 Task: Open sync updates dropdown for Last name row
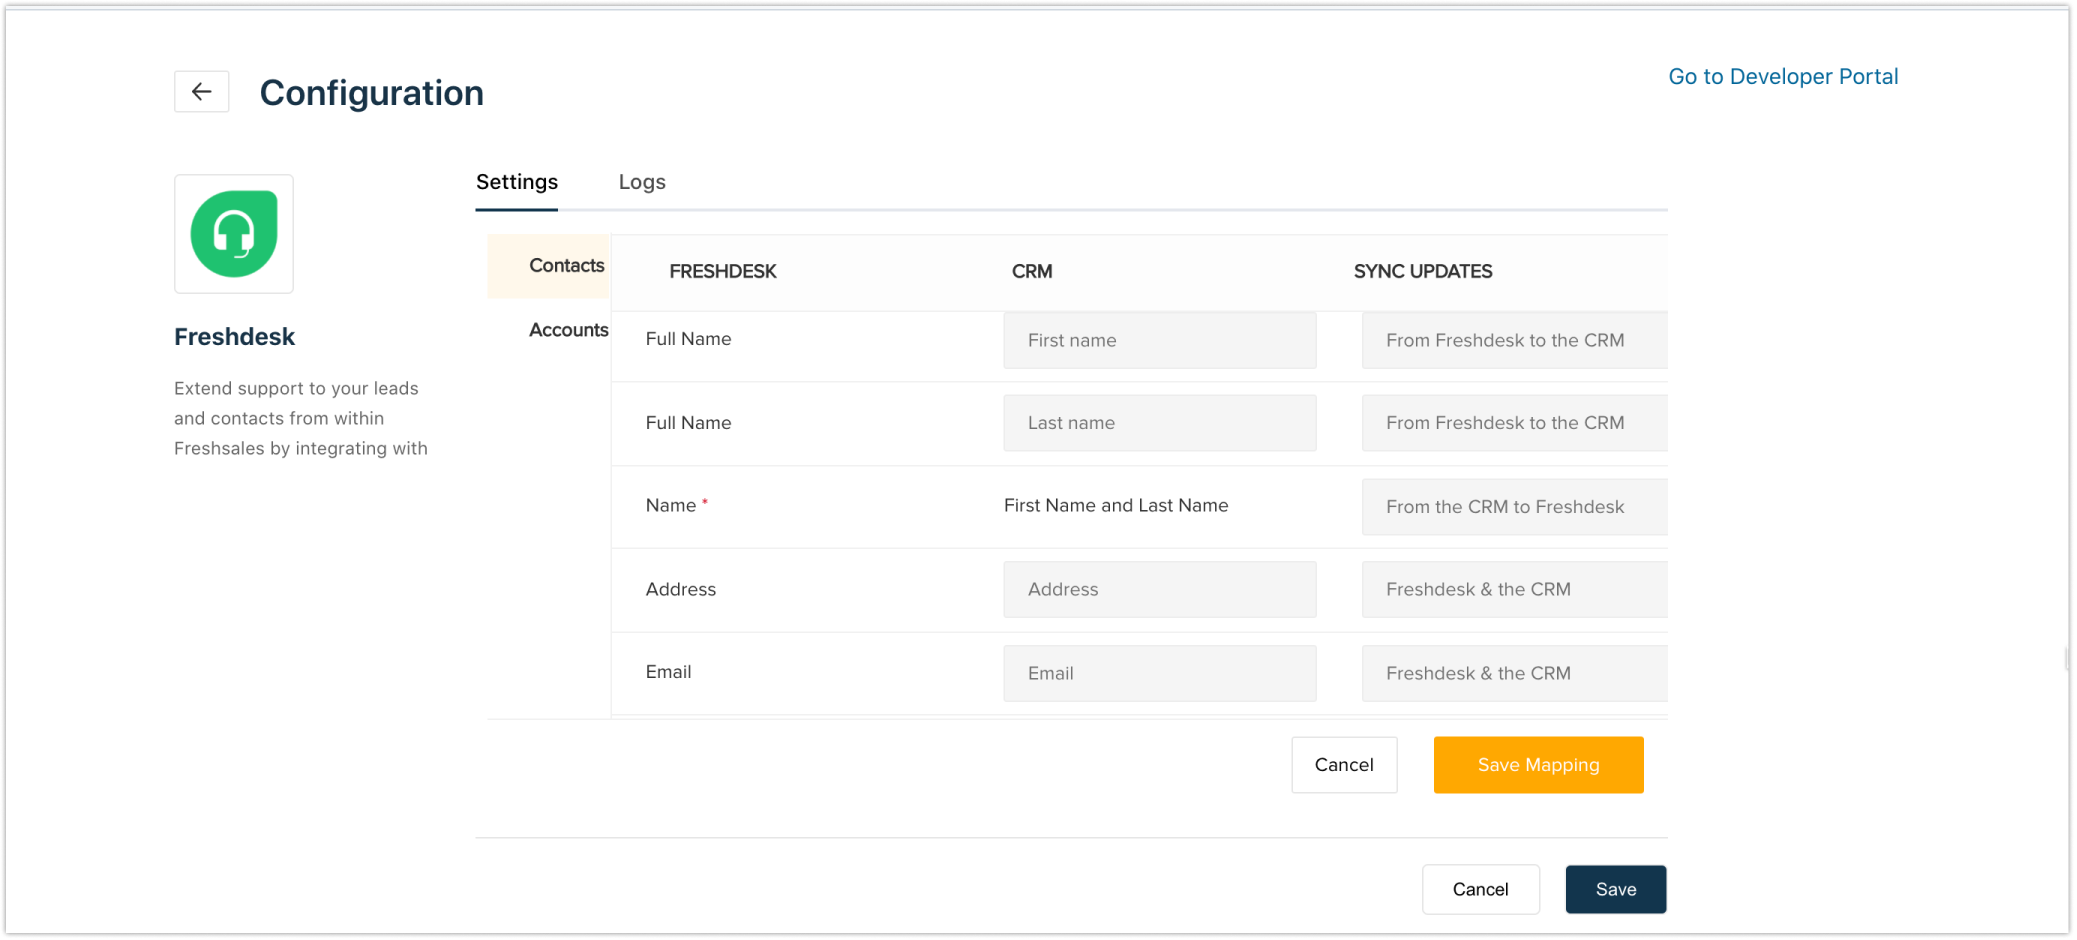point(1514,423)
